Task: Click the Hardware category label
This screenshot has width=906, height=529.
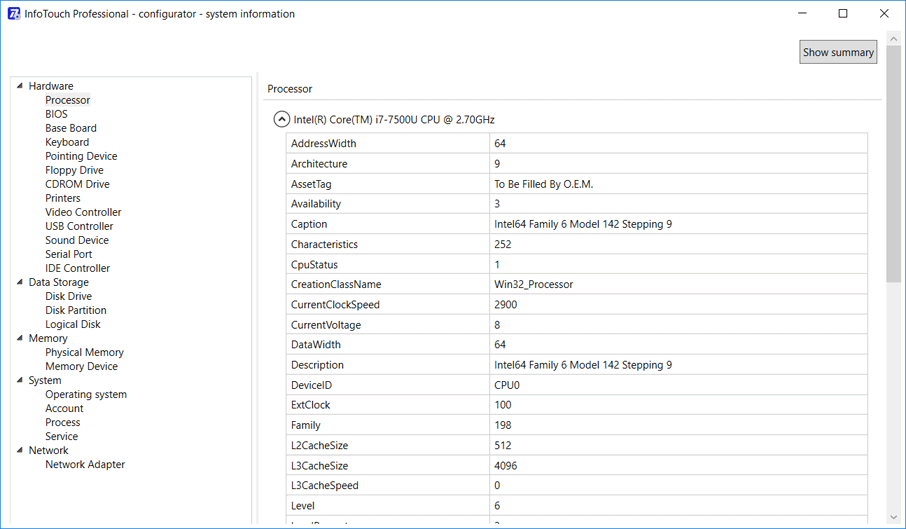Action: click(x=51, y=86)
